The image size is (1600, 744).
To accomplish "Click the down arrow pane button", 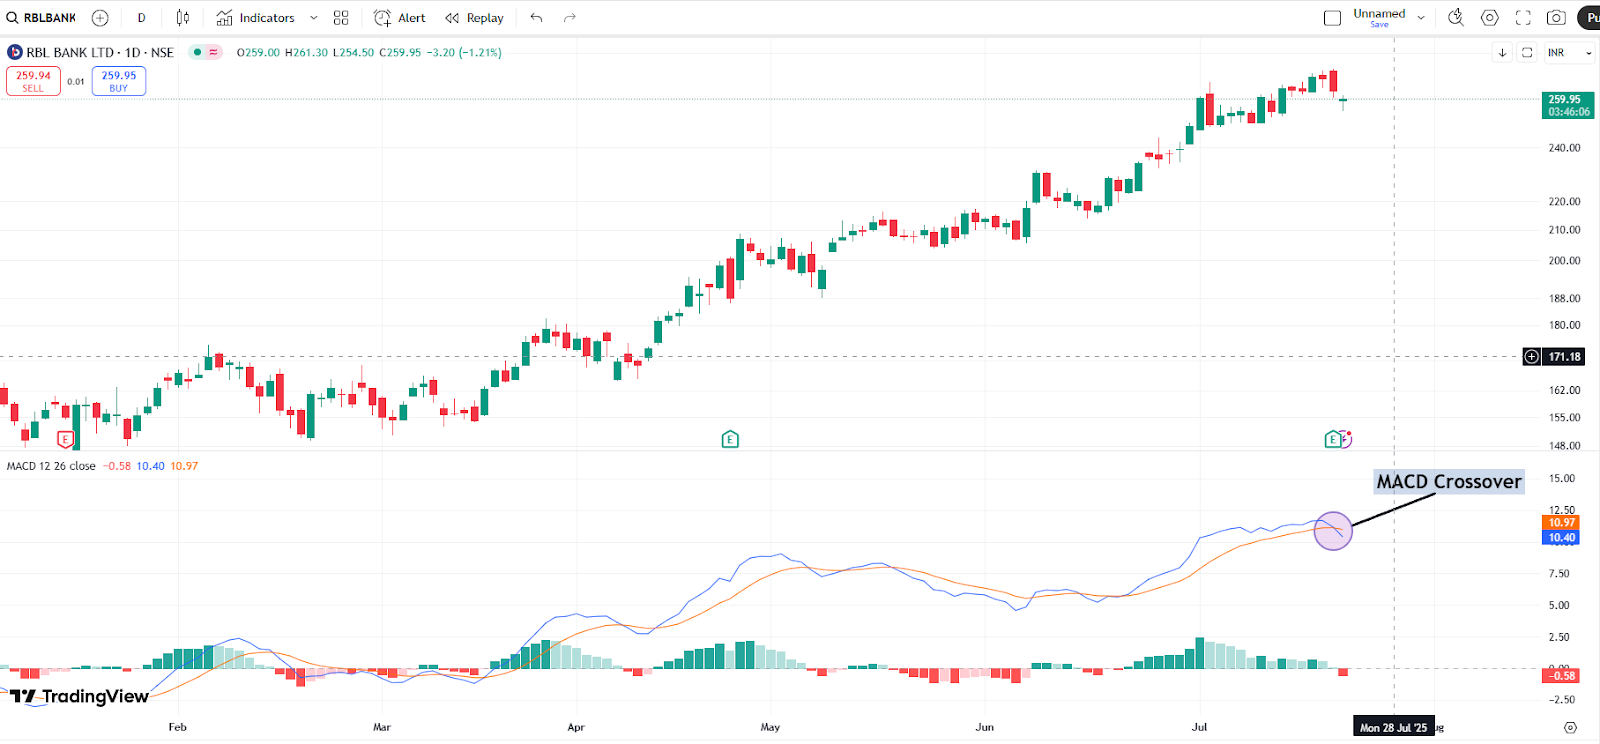I will point(1502,53).
